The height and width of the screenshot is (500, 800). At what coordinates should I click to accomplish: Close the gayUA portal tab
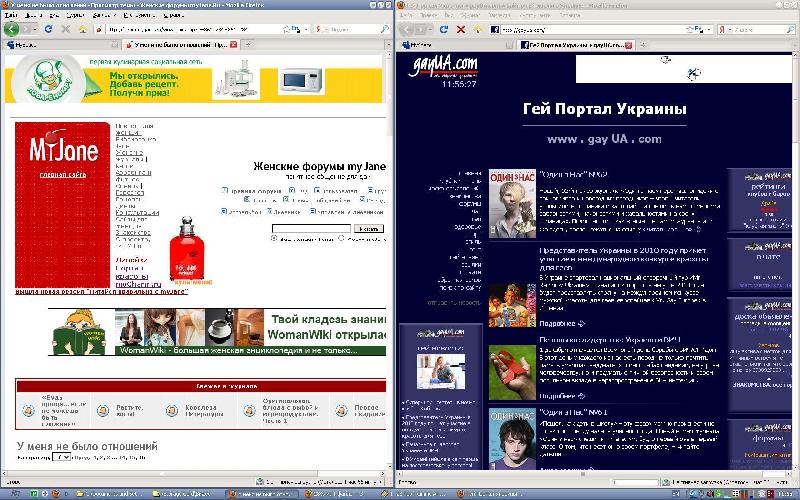[x=629, y=45]
